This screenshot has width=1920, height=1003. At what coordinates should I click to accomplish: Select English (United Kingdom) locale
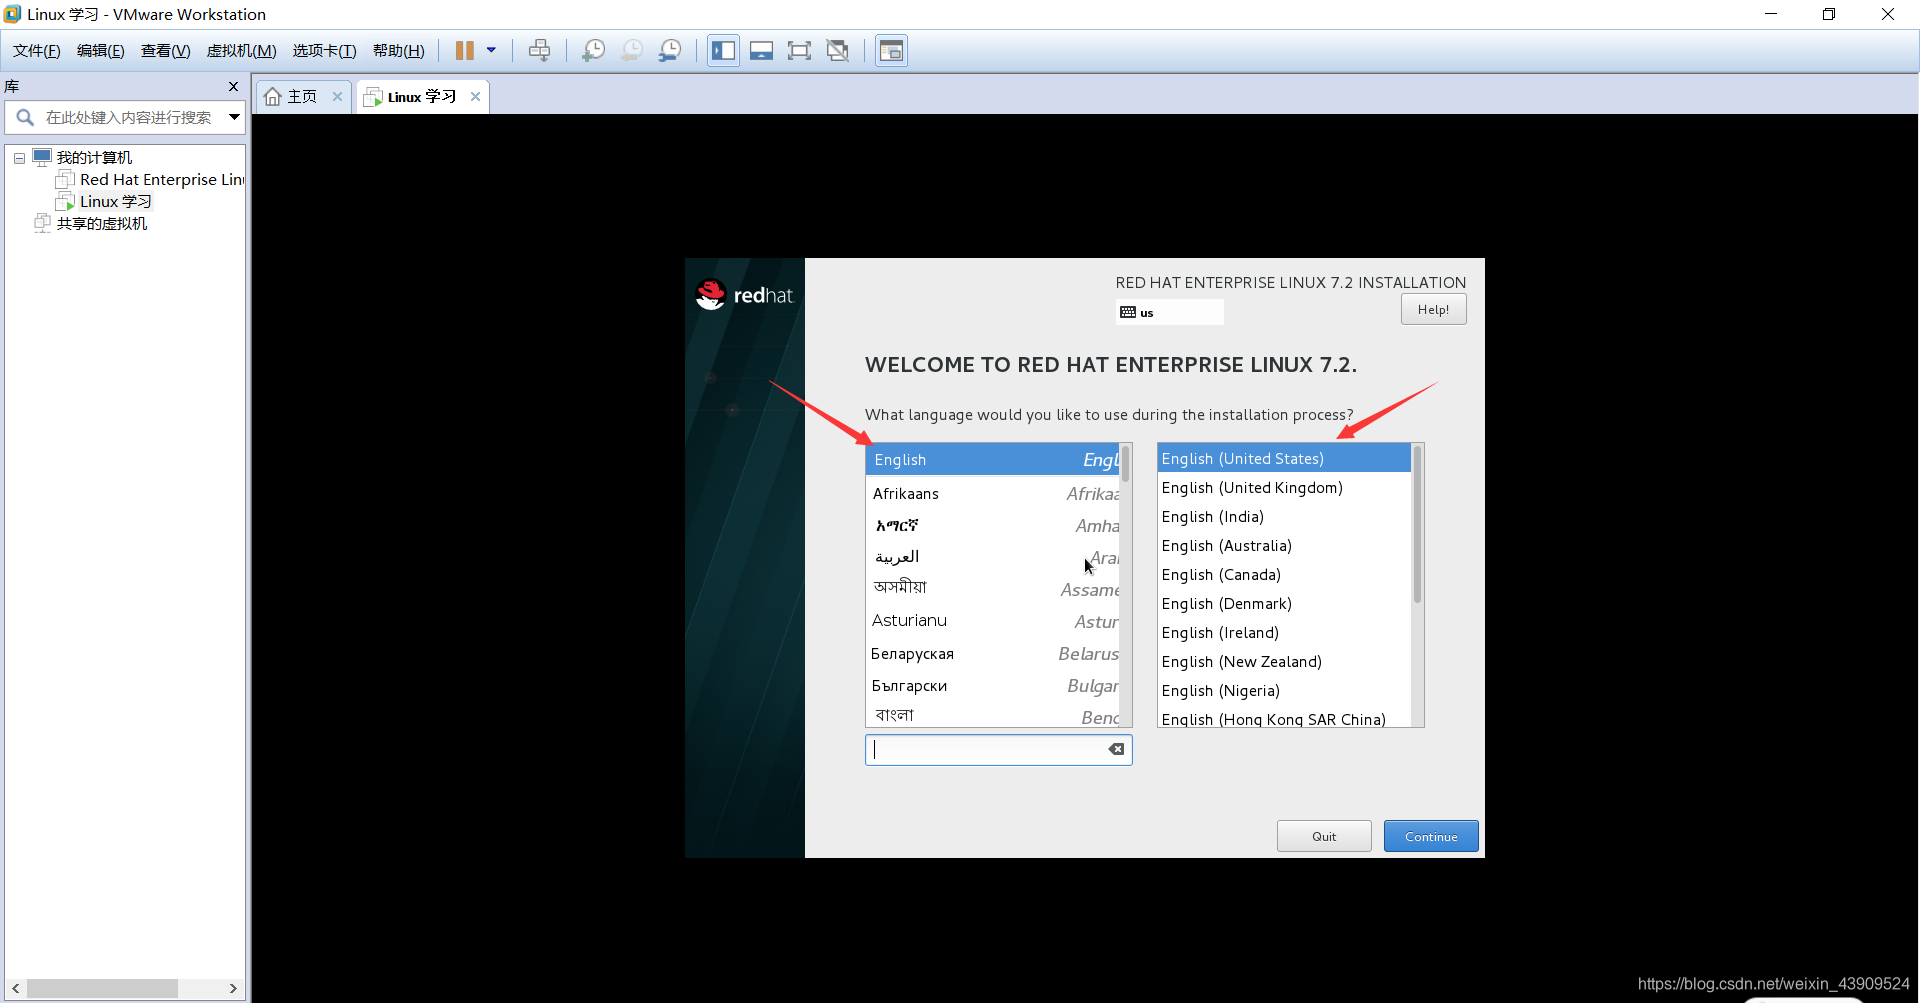pos(1284,488)
